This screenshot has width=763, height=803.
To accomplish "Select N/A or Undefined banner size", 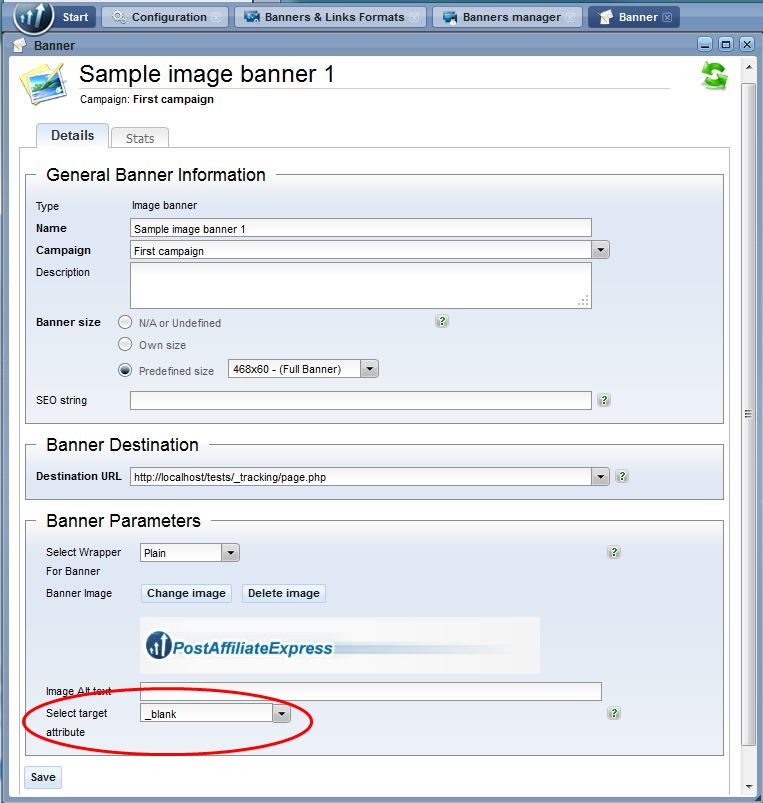I will pyautogui.click(x=125, y=322).
